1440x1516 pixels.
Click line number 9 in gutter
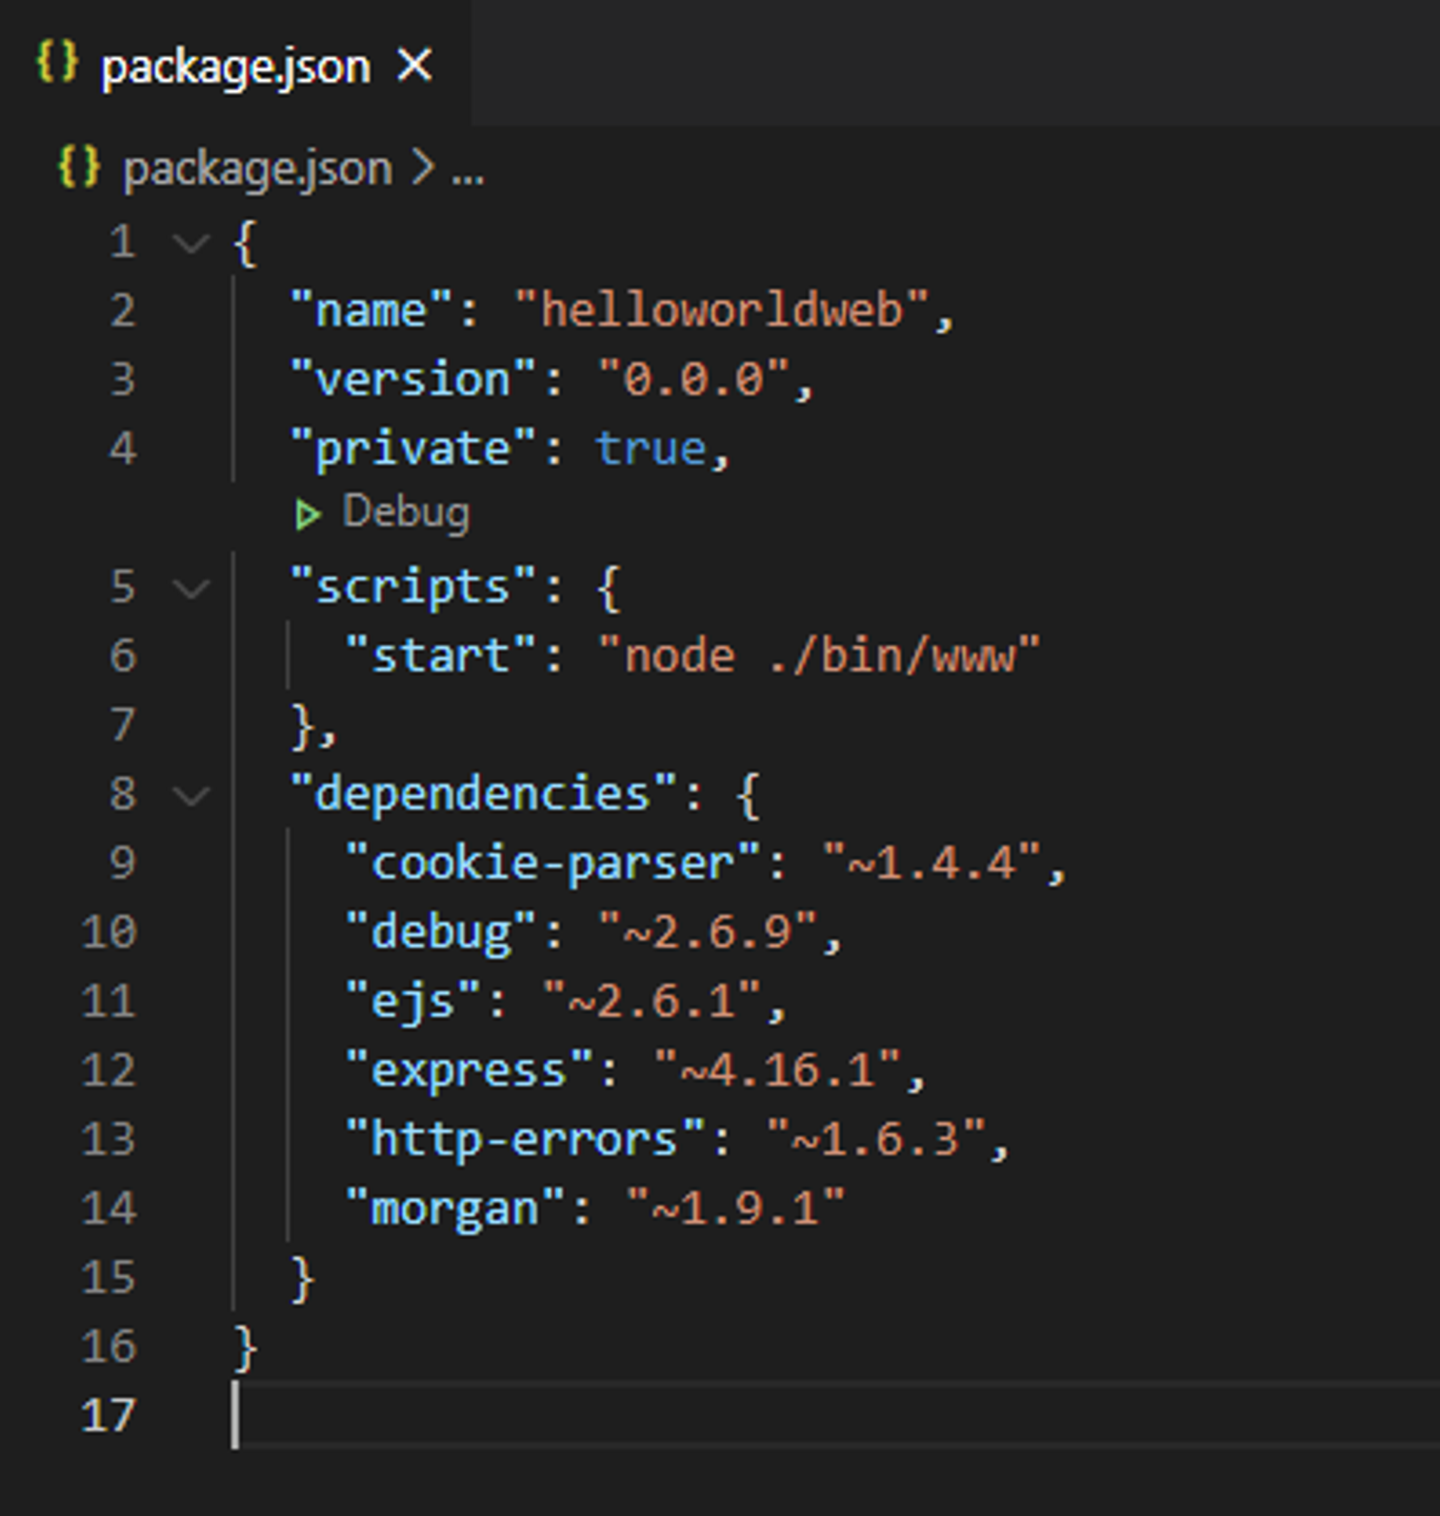(x=122, y=863)
